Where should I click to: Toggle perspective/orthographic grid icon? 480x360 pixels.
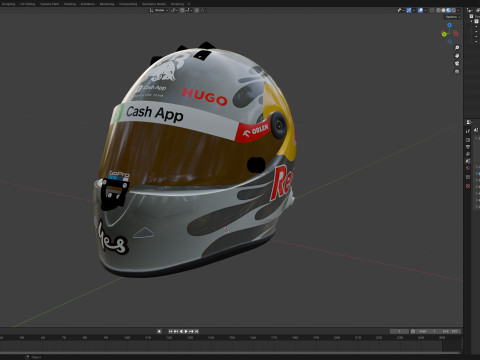pyautogui.click(x=457, y=71)
